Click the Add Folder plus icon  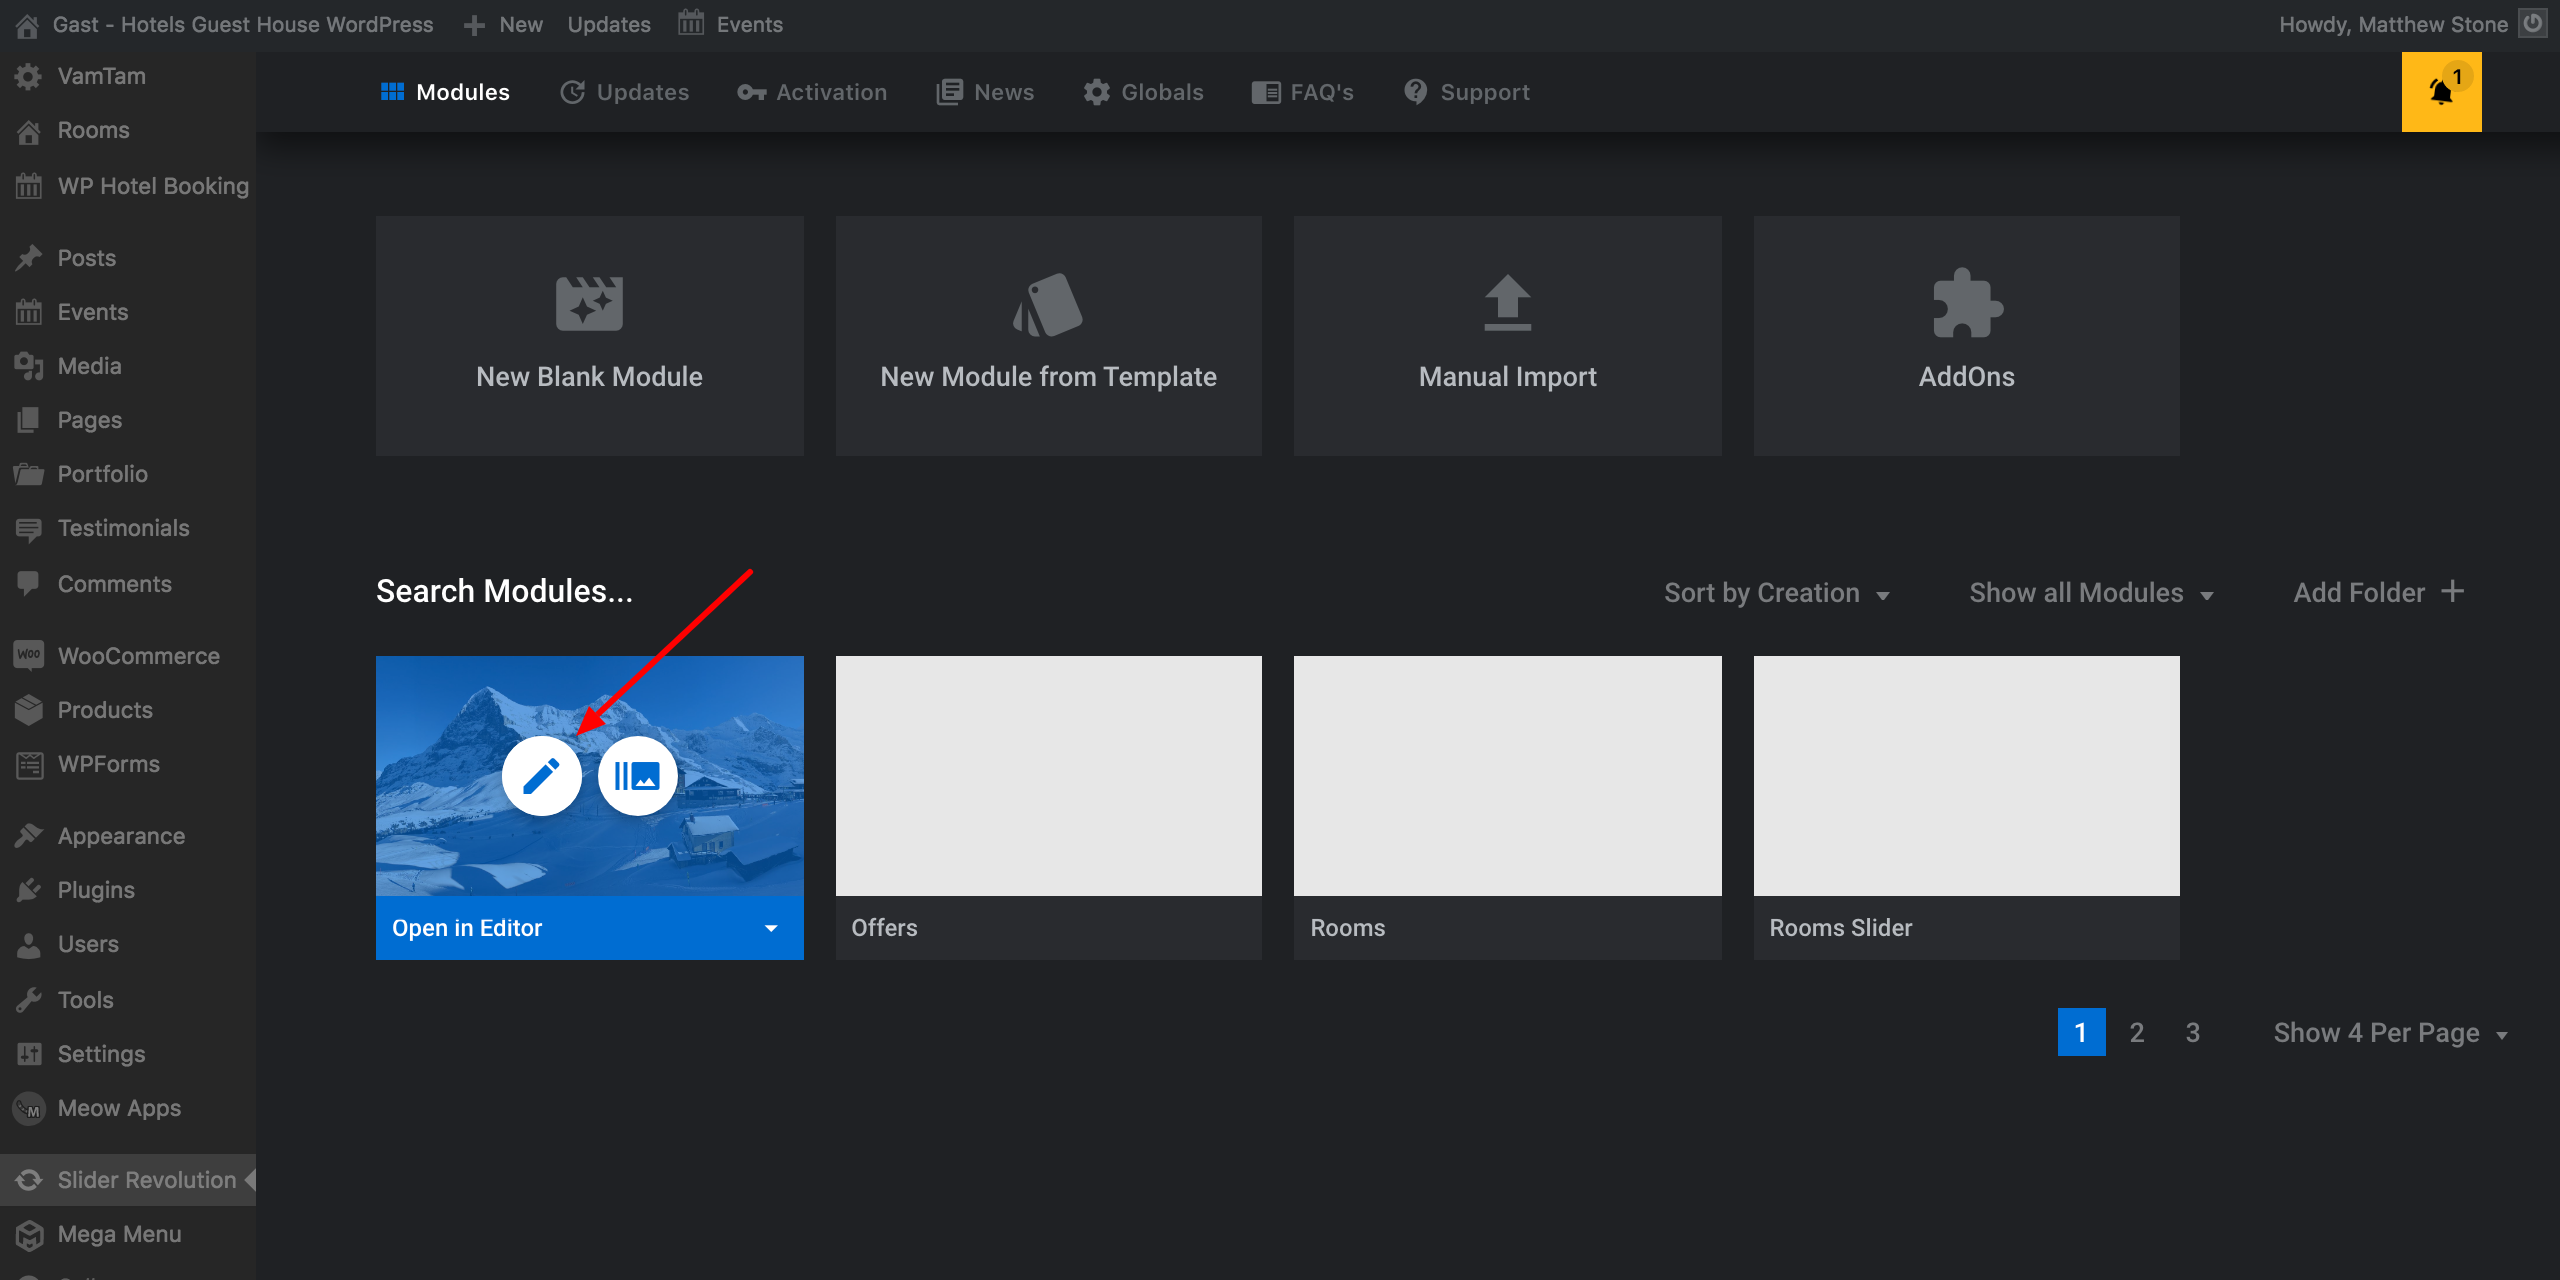click(x=2452, y=592)
